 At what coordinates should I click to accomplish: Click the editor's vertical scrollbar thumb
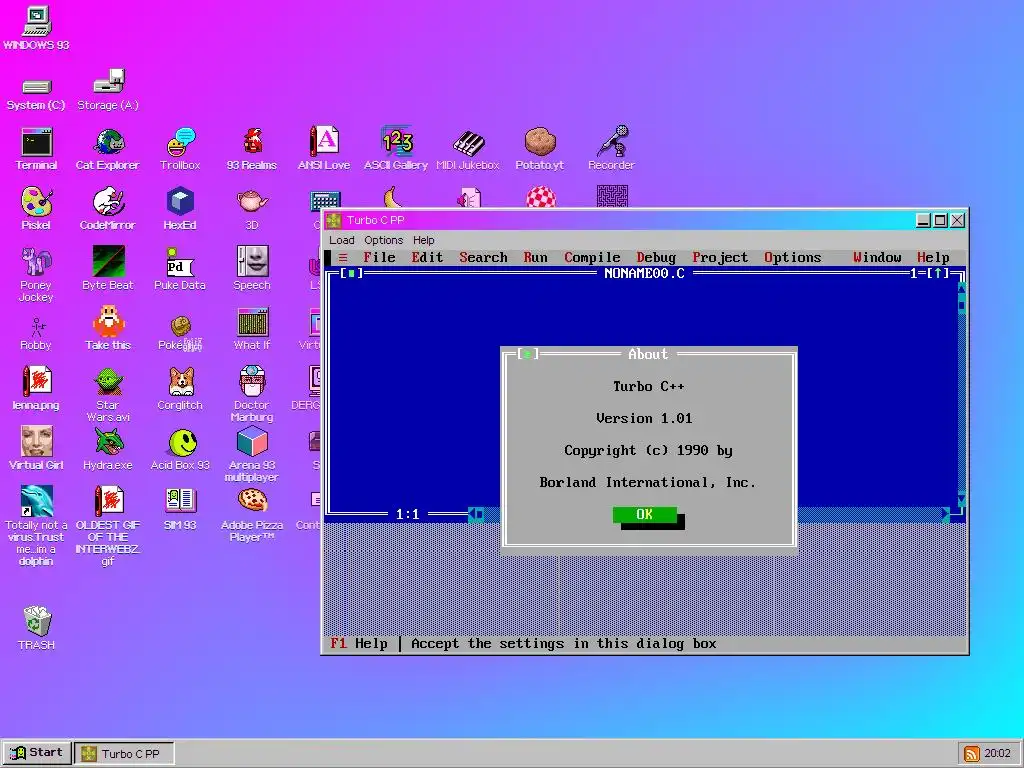(962, 304)
